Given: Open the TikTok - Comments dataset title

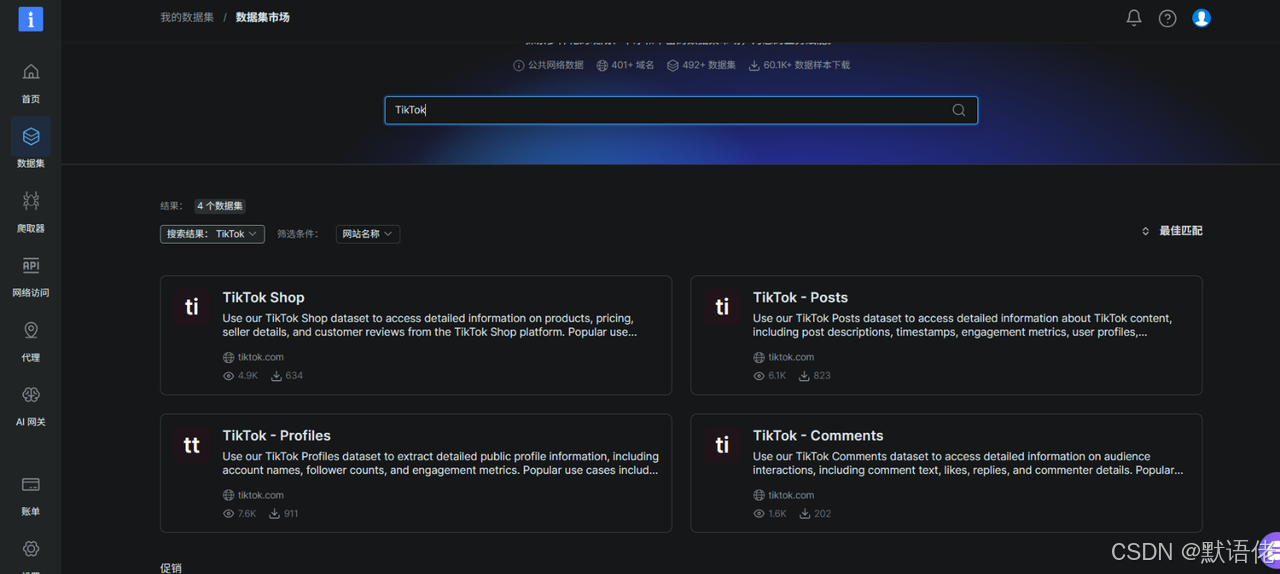Looking at the screenshot, I should [818, 435].
